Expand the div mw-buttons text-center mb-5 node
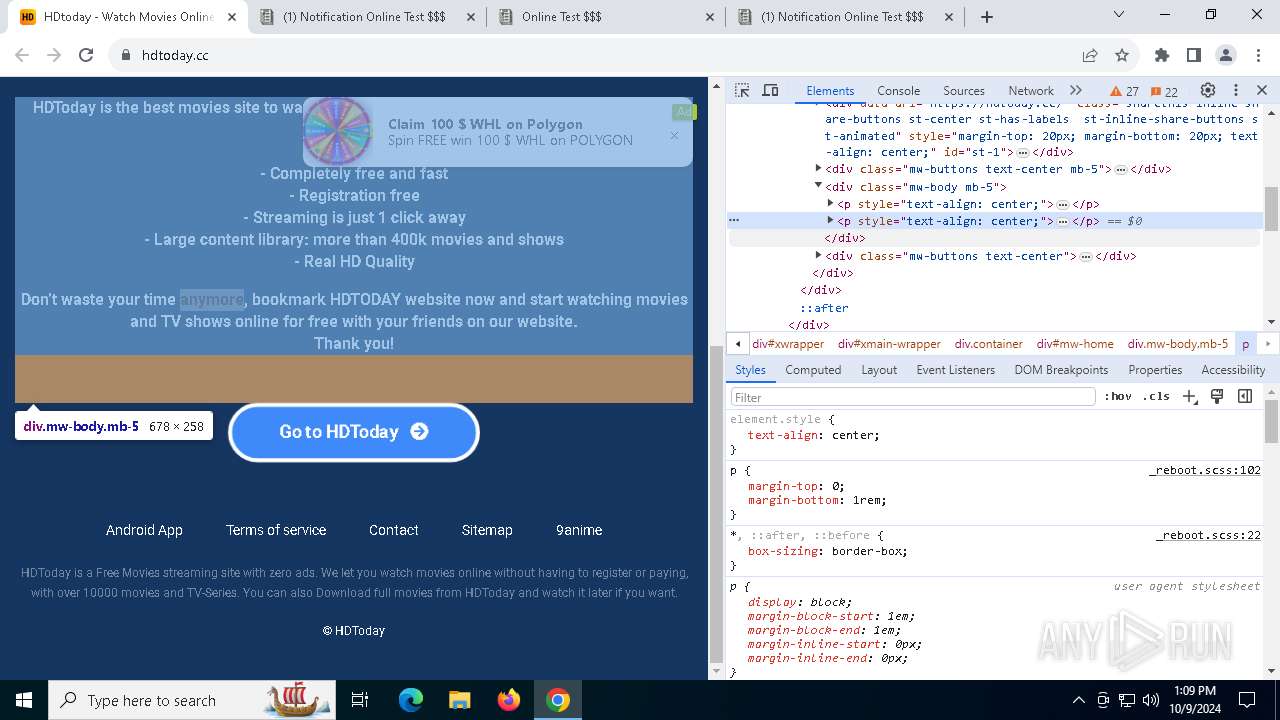This screenshot has width=1280, height=720. click(818, 169)
